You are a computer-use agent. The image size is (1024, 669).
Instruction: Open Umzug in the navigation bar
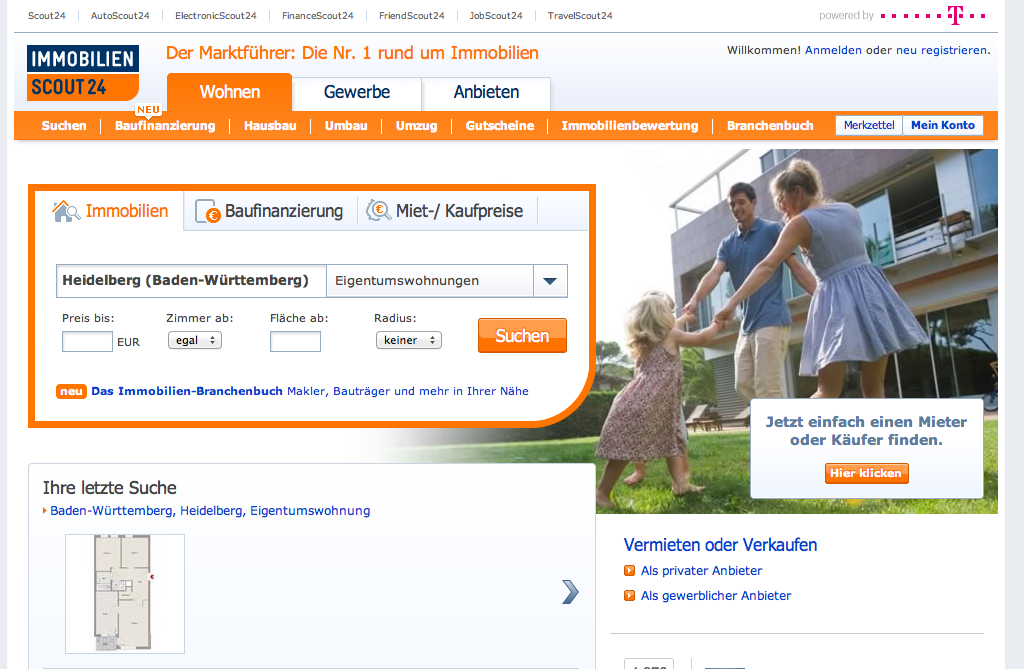pyautogui.click(x=417, y=125)
